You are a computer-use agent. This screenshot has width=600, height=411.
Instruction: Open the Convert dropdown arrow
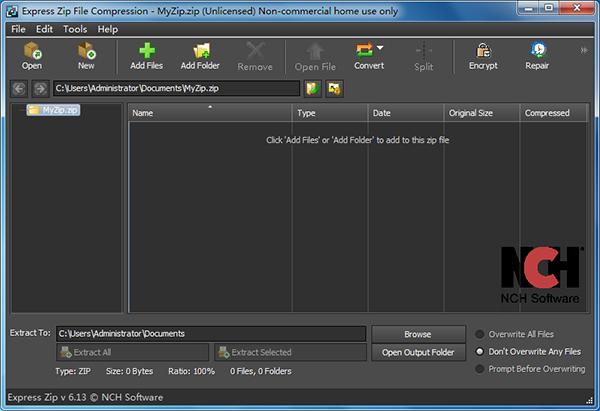pos(380,48)
